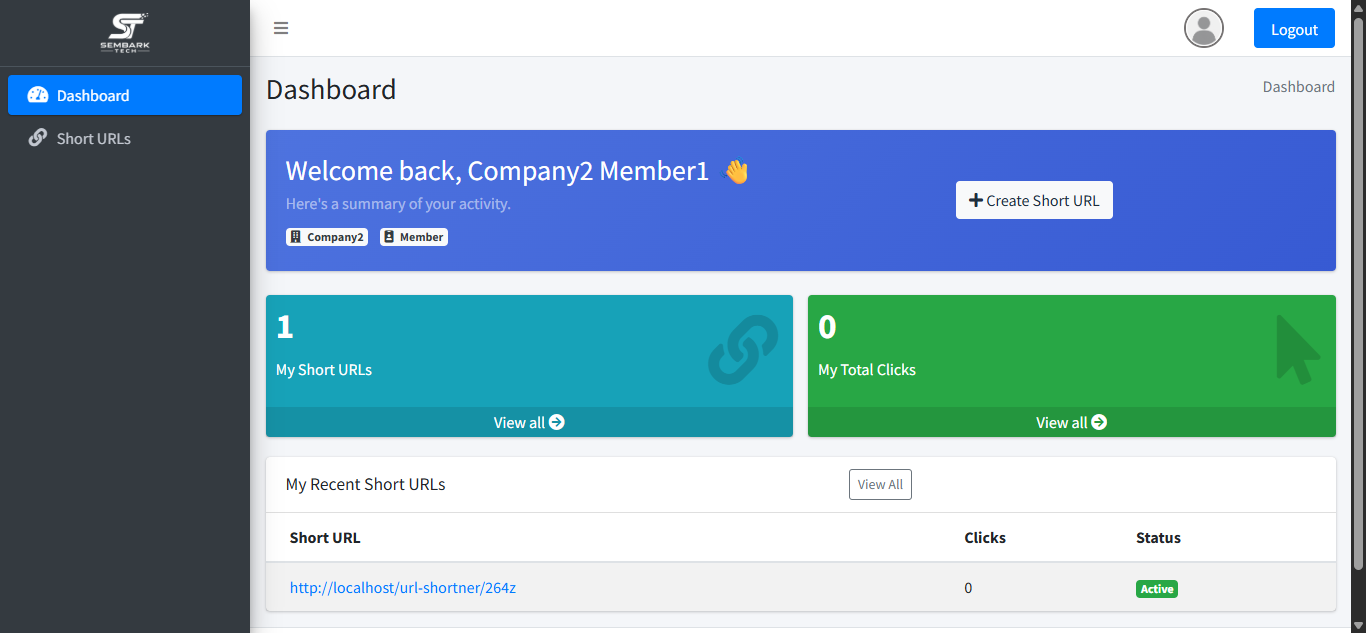View all under My Short URLs card
The image size is (1366, 633).
pos(529,422)
